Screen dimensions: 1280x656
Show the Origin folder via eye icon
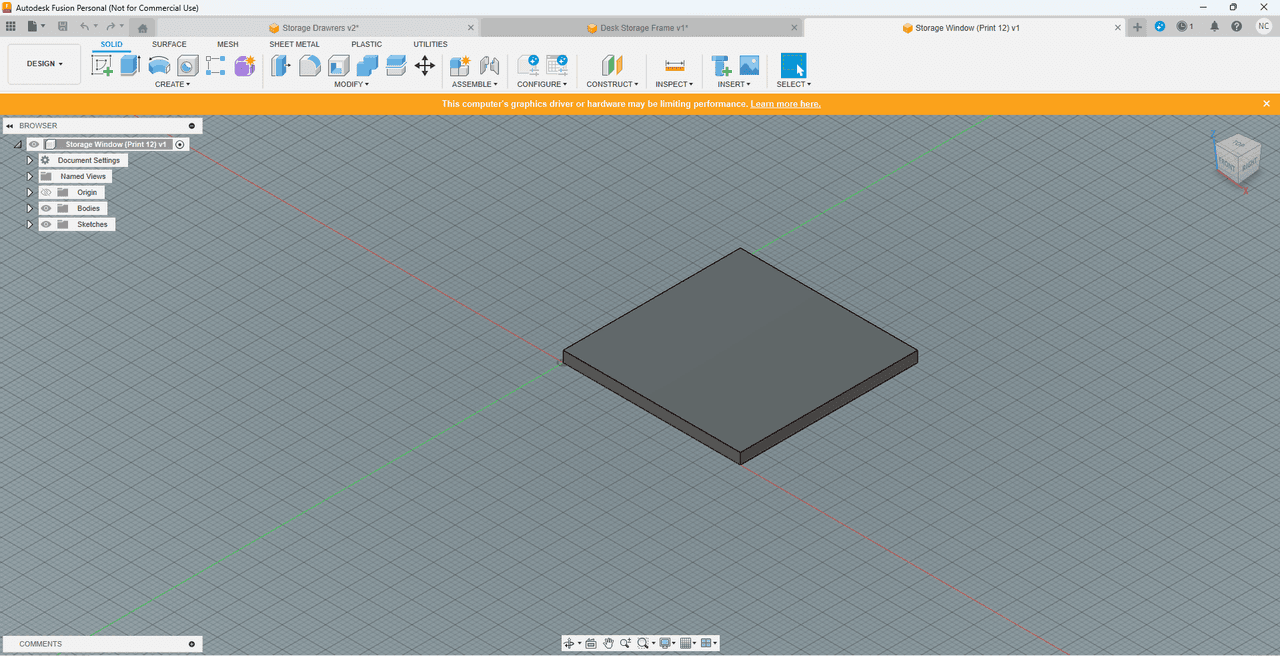pyautogui.click(x=46, y=192)
